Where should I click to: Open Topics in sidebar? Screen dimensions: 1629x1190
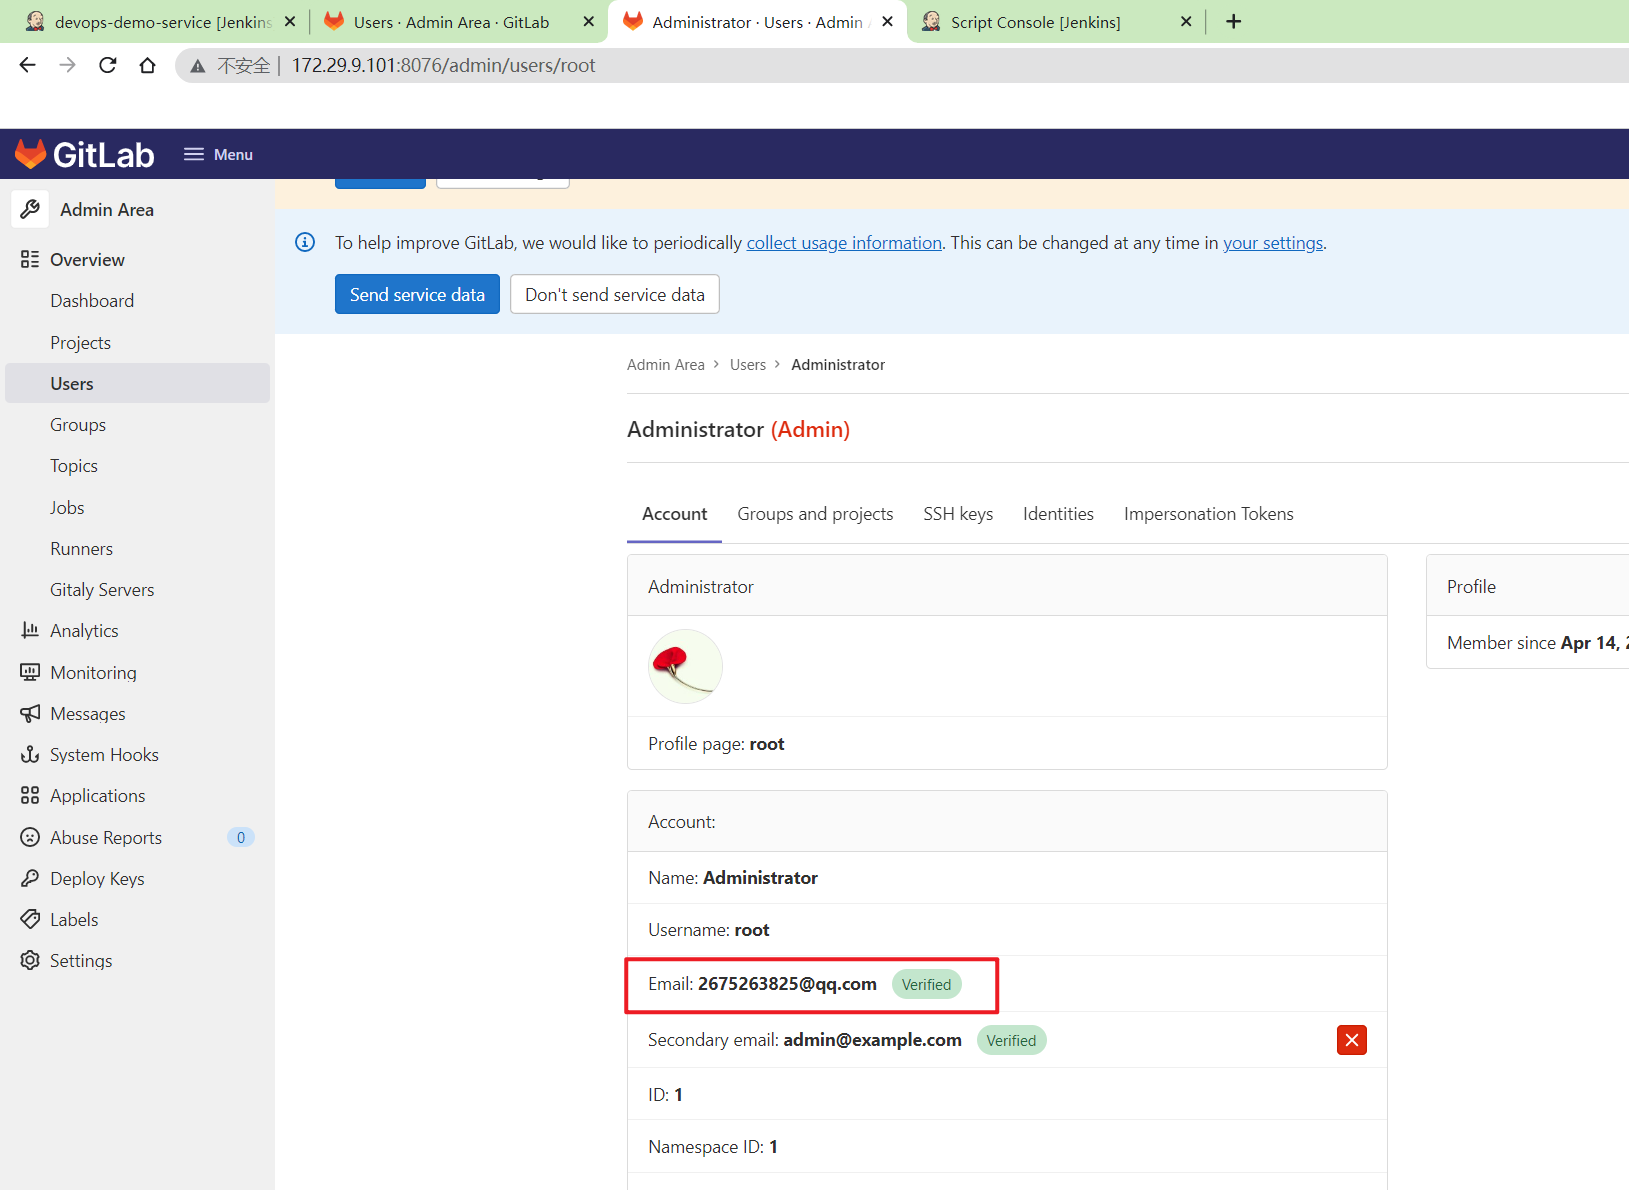[74, 466]
